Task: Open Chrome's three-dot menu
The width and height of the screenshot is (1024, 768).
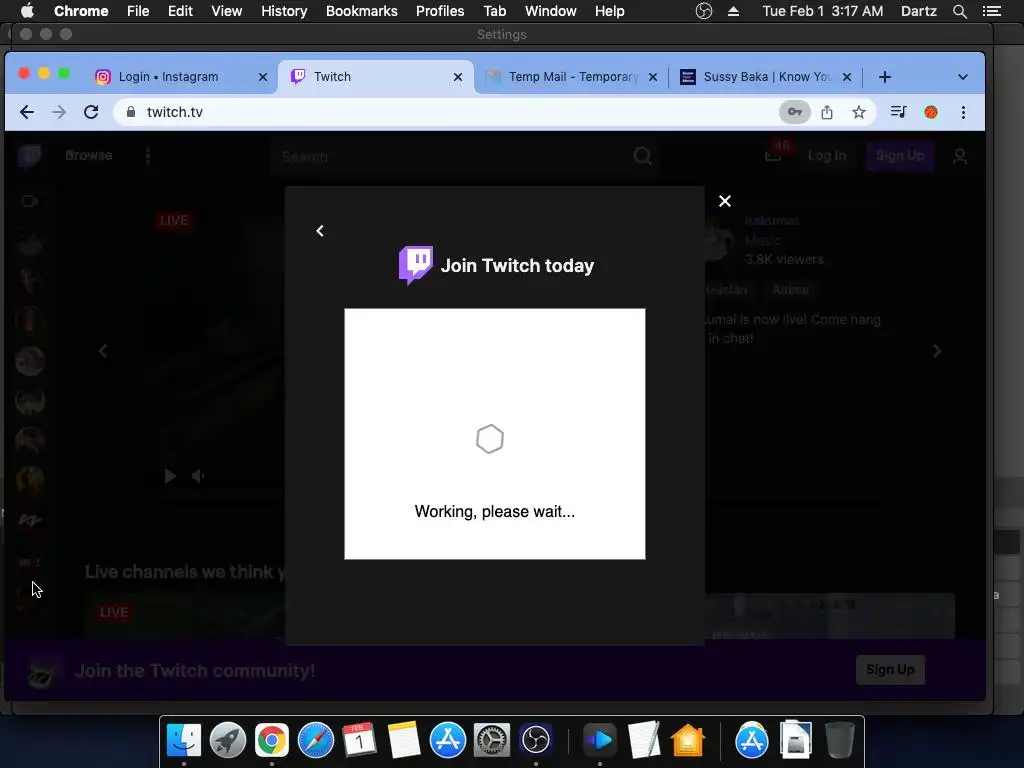Action: tap(963, 112)
